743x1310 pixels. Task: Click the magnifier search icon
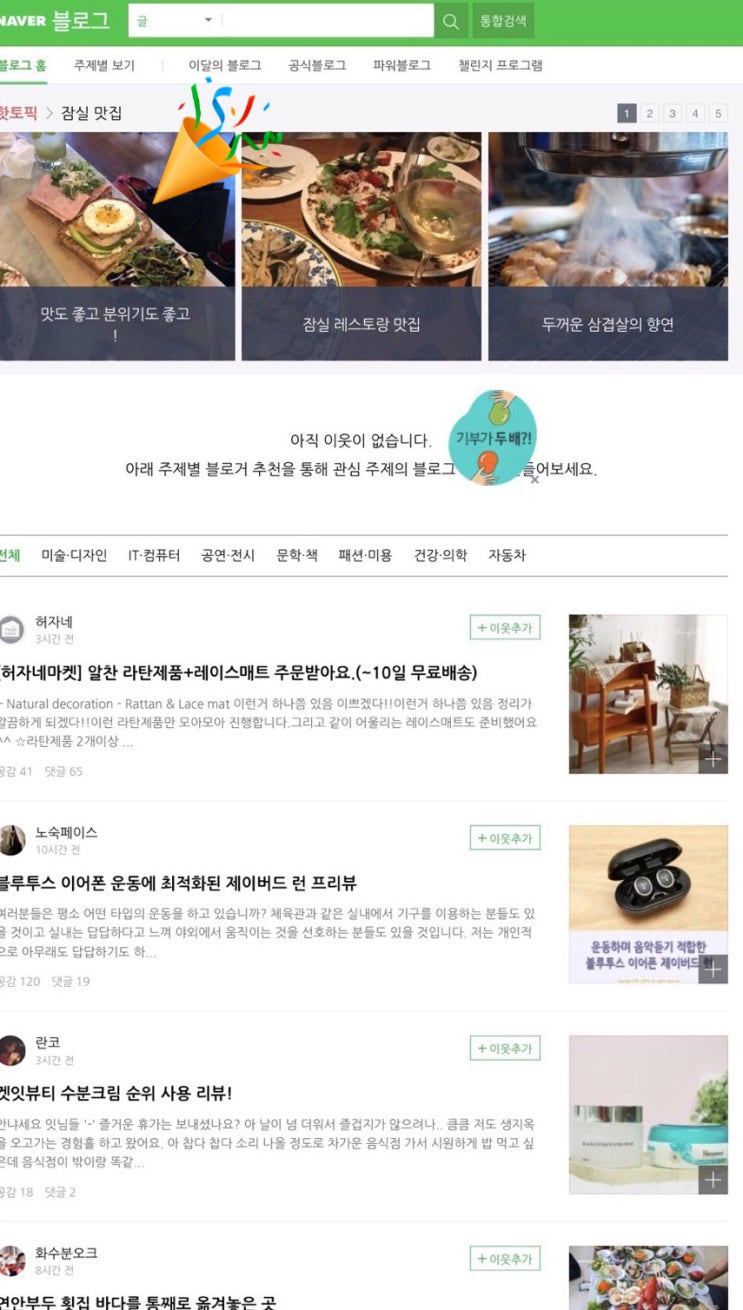tap(451, 21)
